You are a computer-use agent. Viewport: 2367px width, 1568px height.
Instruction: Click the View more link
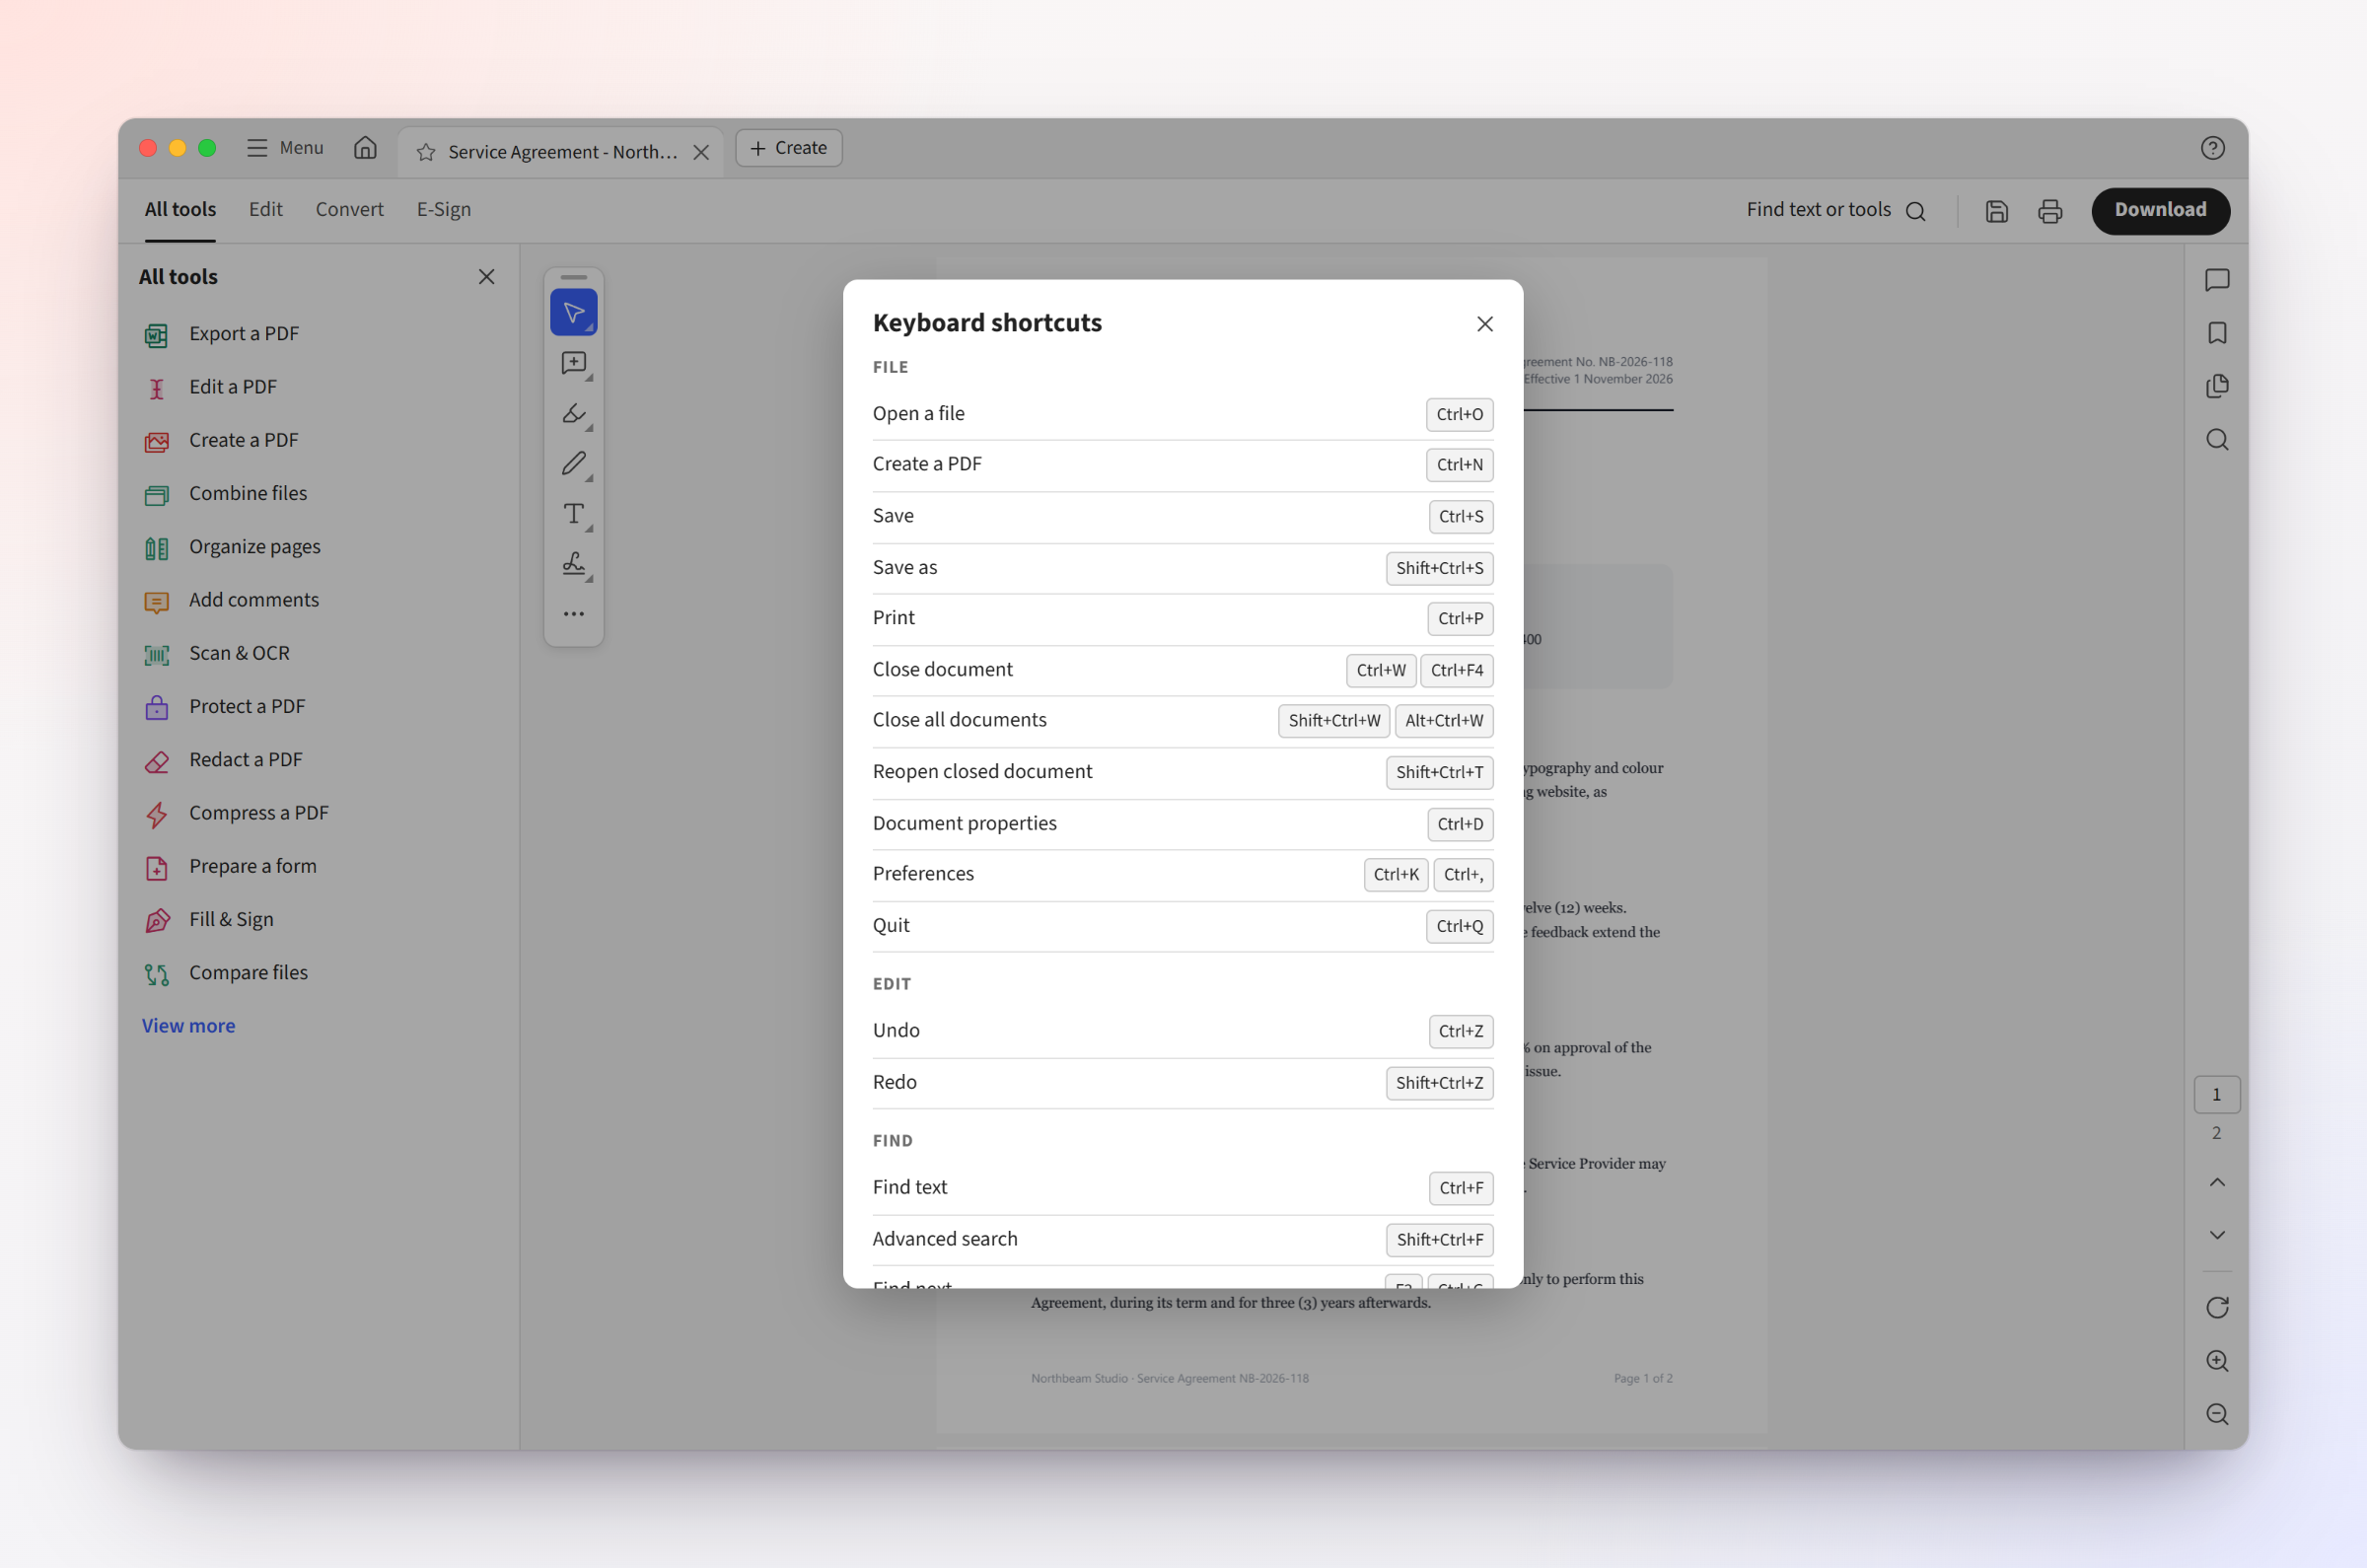tap(188, 1025)
